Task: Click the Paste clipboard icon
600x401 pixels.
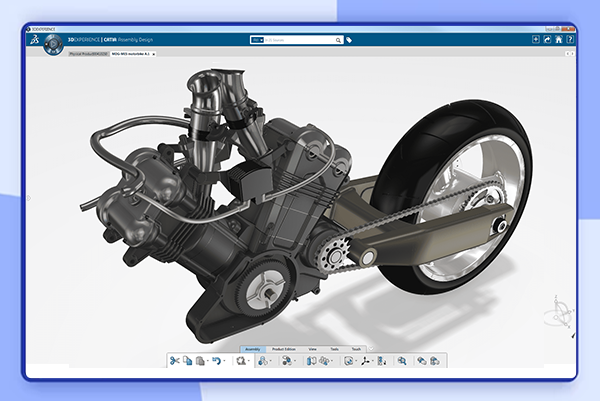Action: tap(200, 360)
